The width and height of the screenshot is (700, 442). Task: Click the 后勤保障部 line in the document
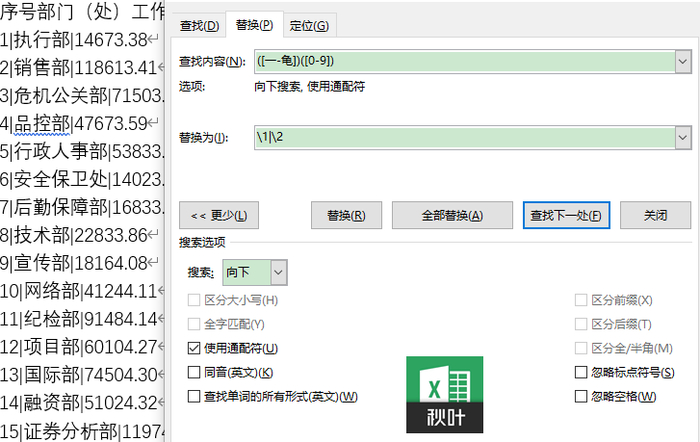[x=82, y=208]
